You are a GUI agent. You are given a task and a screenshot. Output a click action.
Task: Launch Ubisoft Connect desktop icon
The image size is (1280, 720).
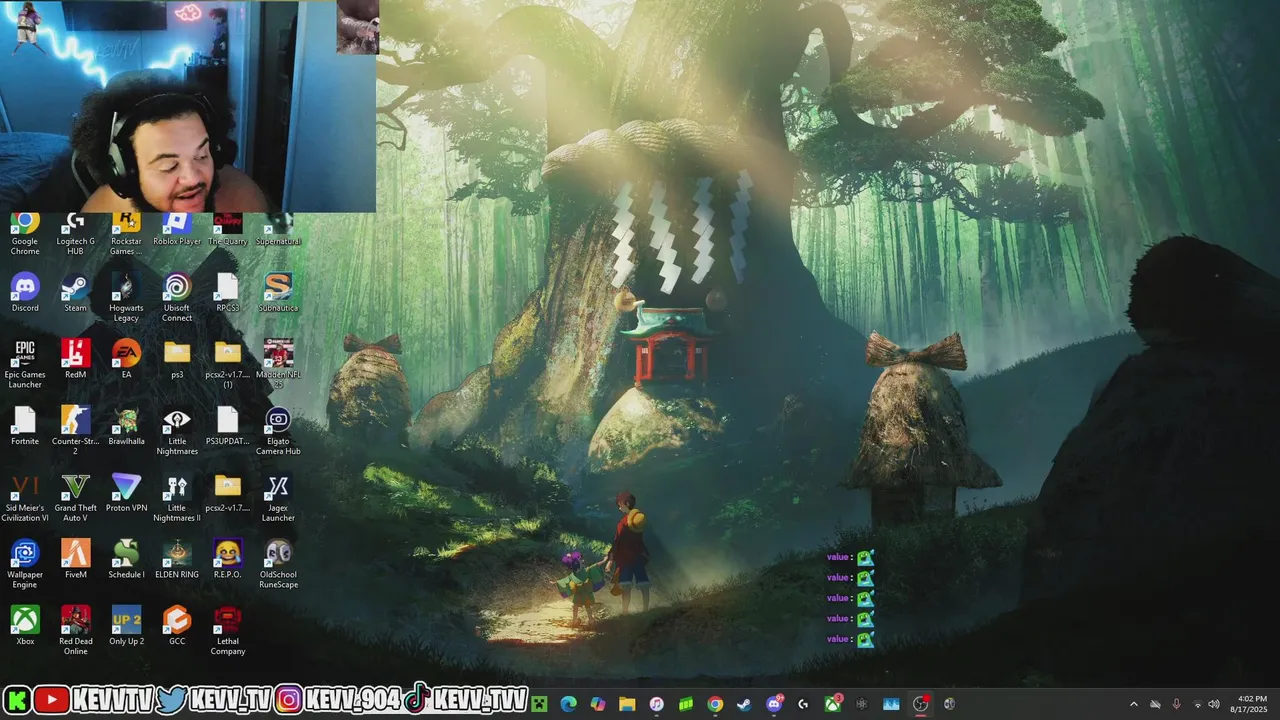point(177,297)
